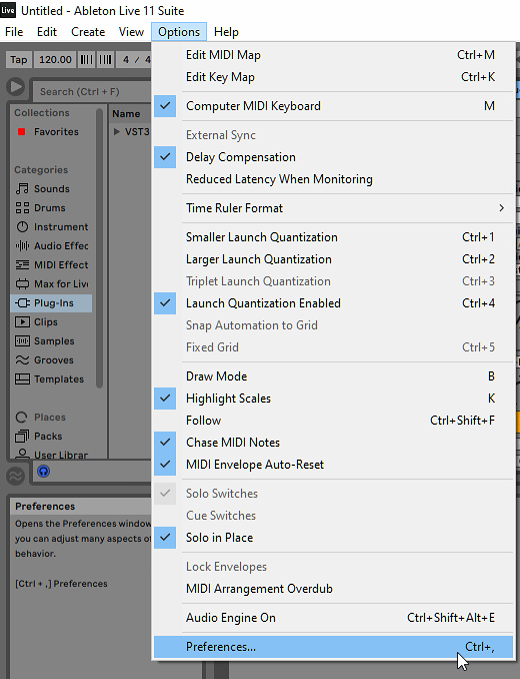This screenshot has height=679, width=520.
Task: Open the File menu
Action: (14, 32)
